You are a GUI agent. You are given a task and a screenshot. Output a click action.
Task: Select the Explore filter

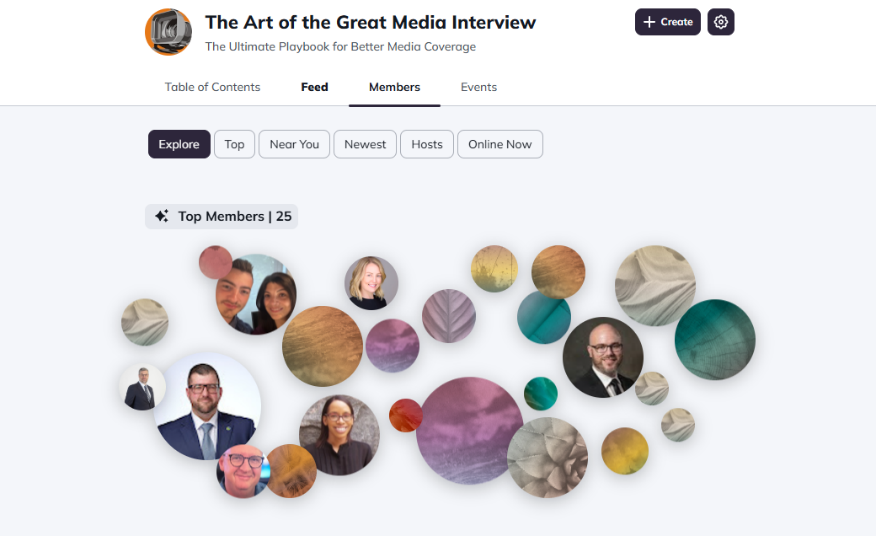pyautogui.click(x=179, y=144)
